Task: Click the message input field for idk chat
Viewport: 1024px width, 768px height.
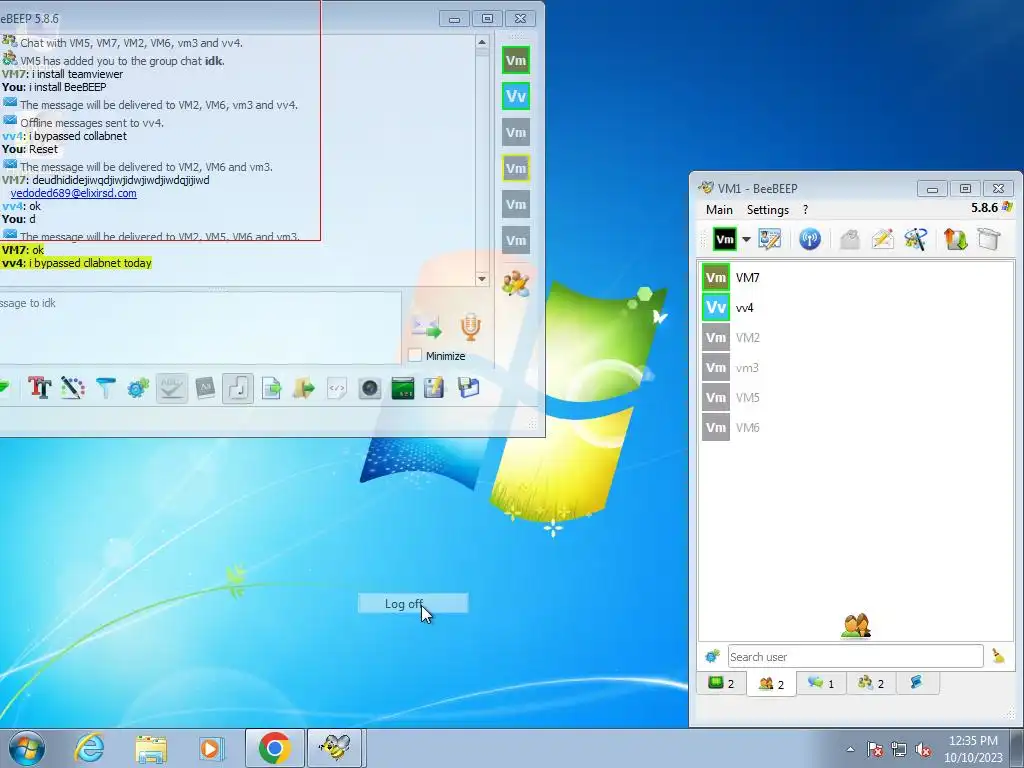Action: 200,327
